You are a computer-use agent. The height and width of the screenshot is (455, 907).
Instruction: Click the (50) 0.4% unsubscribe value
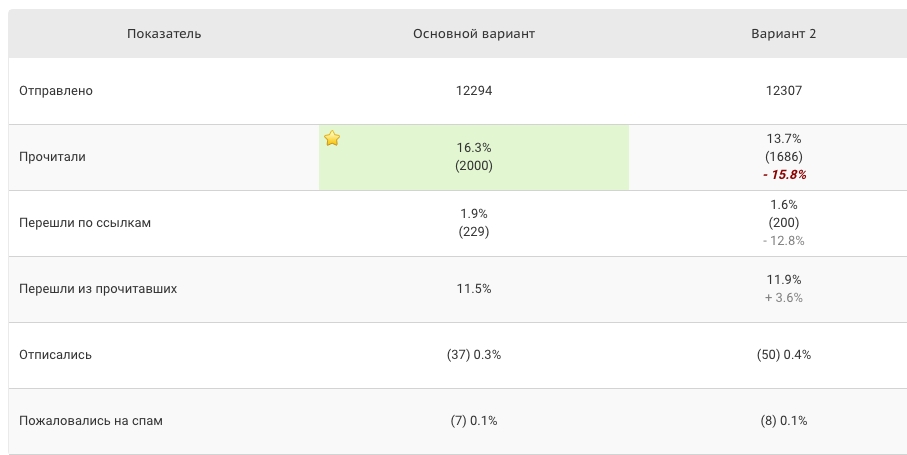coord(784,355)
